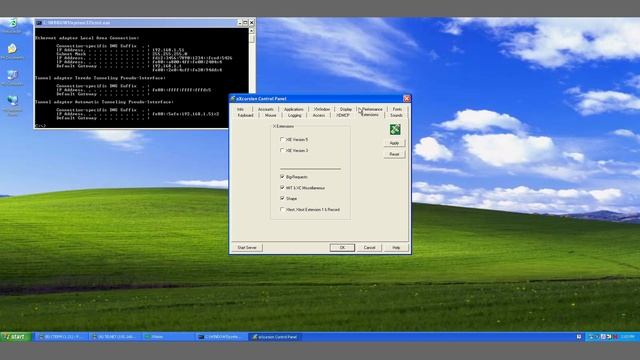
Task: Click the 'Ethernet adapter Local Area Connection' line
Action: click(87, 38)
